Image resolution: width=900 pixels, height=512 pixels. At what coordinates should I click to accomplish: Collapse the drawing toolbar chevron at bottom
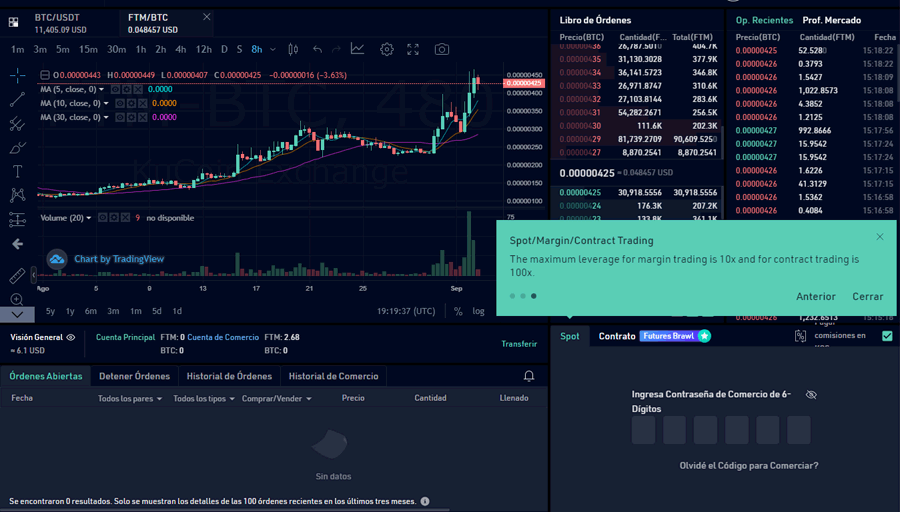pos(17,315)
